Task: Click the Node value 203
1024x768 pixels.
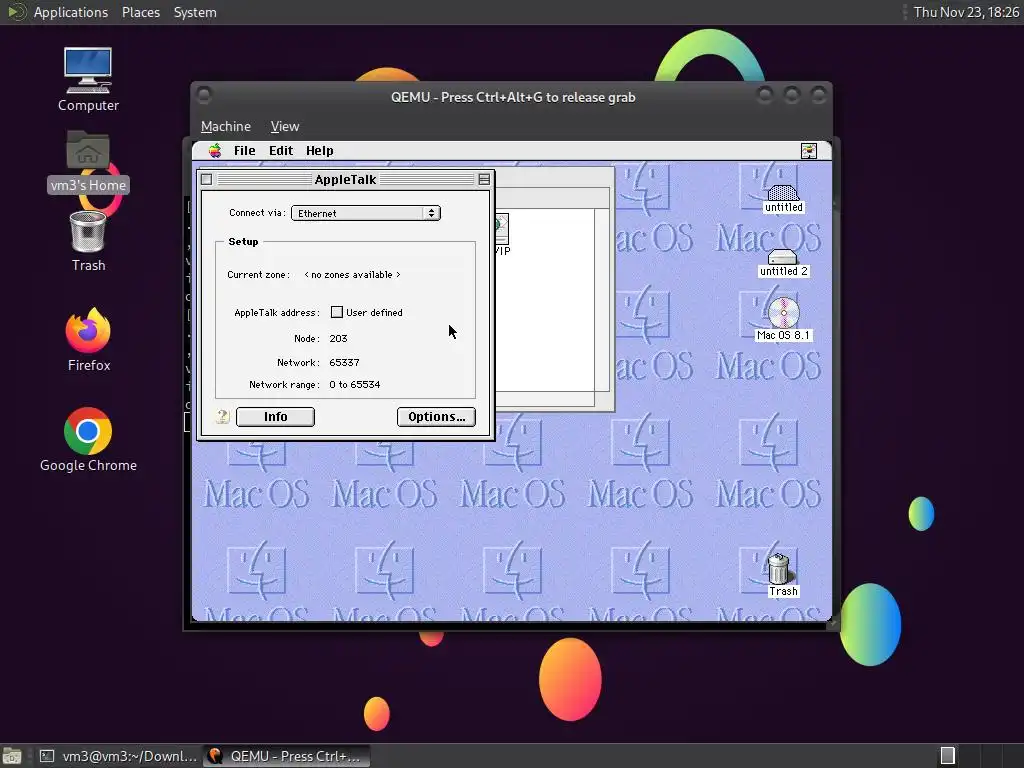Action: tap(338, 338)
